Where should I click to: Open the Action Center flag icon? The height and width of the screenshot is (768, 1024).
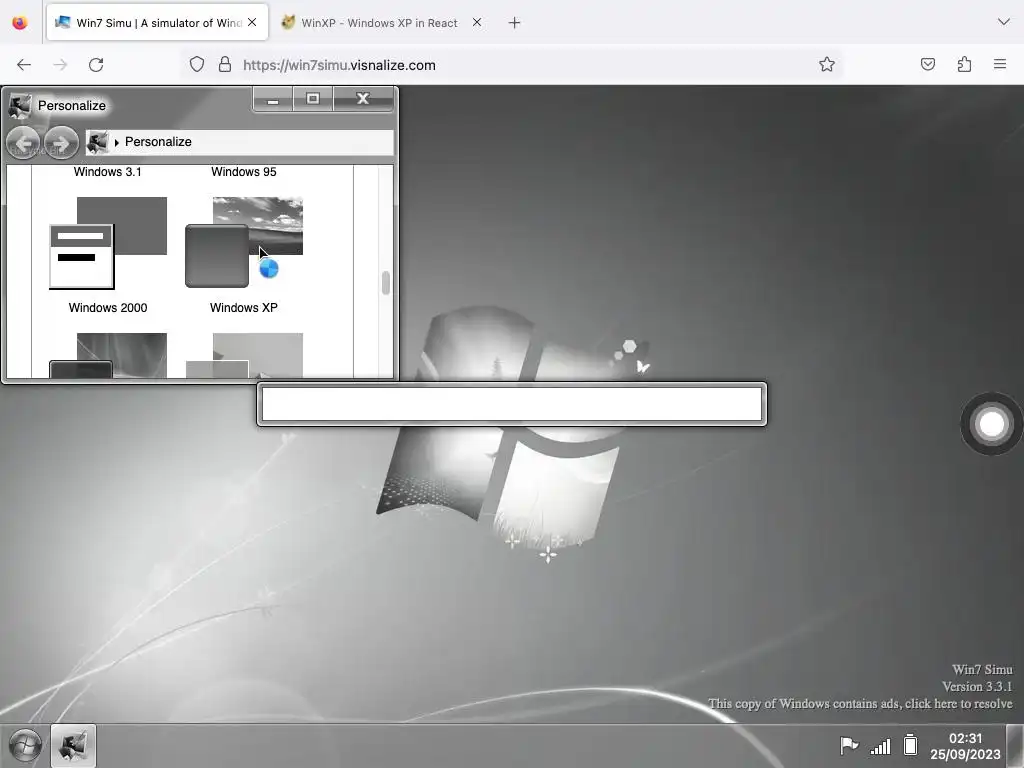[848, 745]
